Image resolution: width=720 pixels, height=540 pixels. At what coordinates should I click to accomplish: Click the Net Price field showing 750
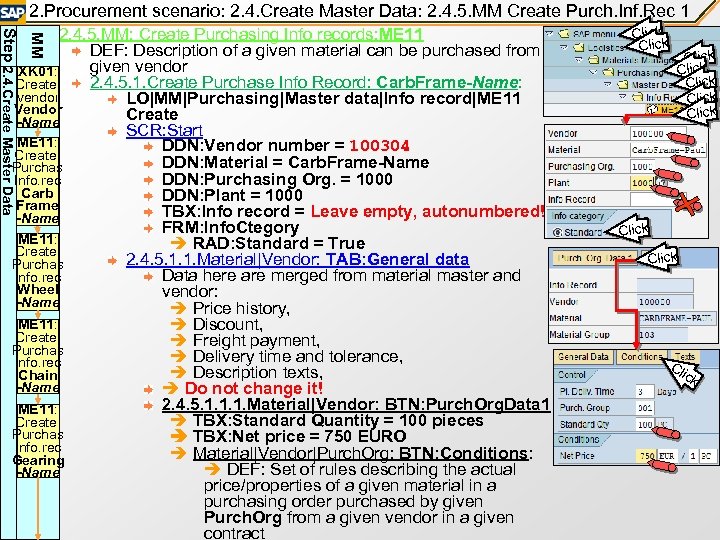coord(647,456)
